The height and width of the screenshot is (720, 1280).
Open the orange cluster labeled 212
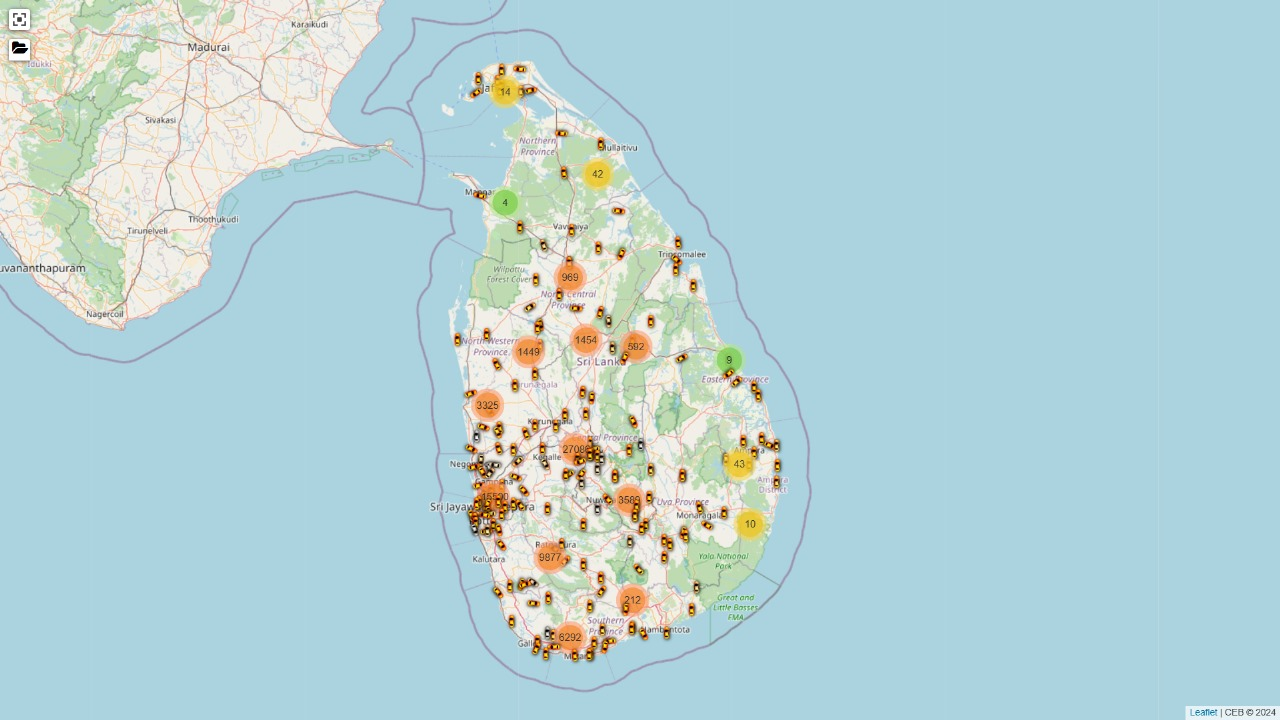[632, 601]
